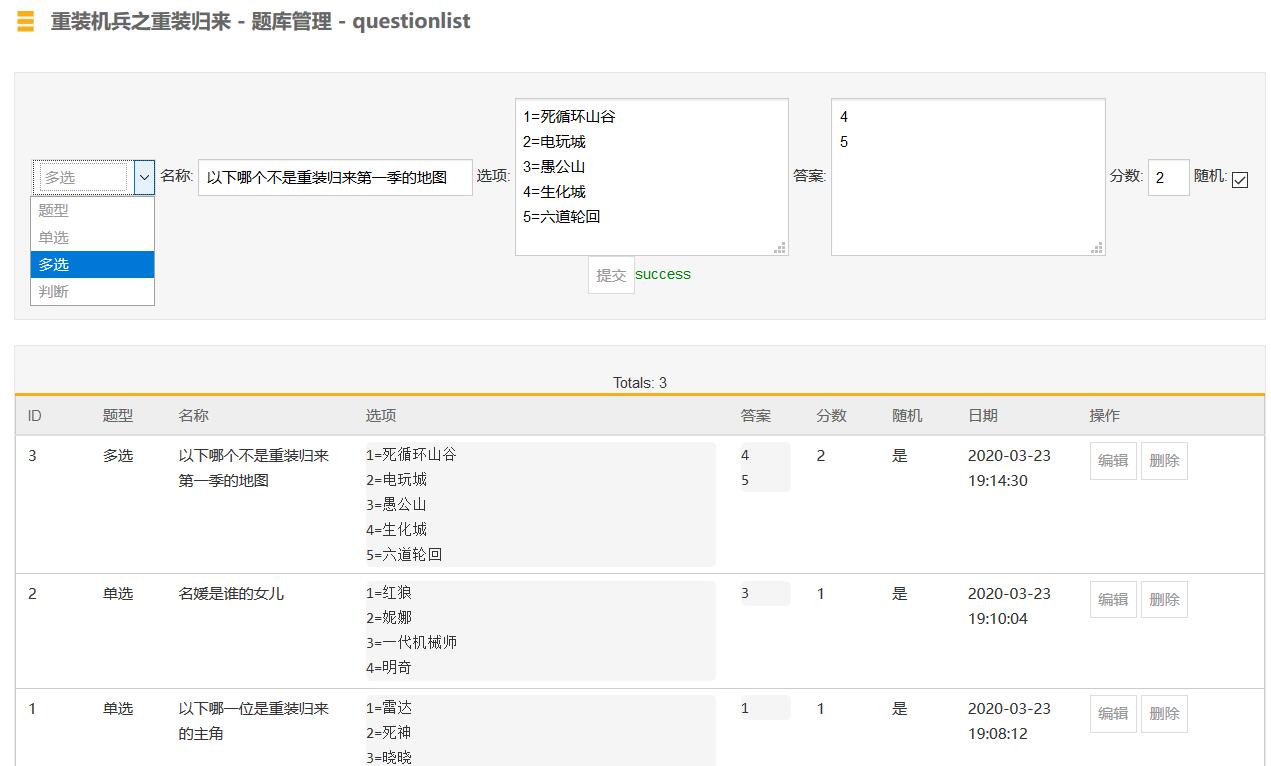This screenshot has width=1271, height=766.
Task: Grab the options textarea resize handle
Action: point(780,247)
